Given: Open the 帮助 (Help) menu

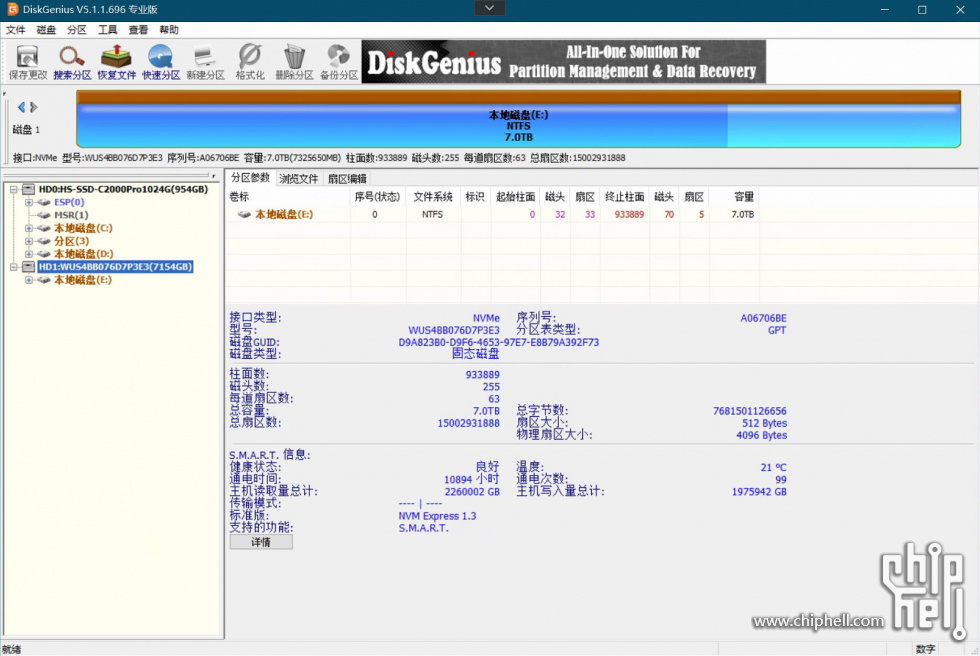Looking at the screenshot, I should (169, 30).
